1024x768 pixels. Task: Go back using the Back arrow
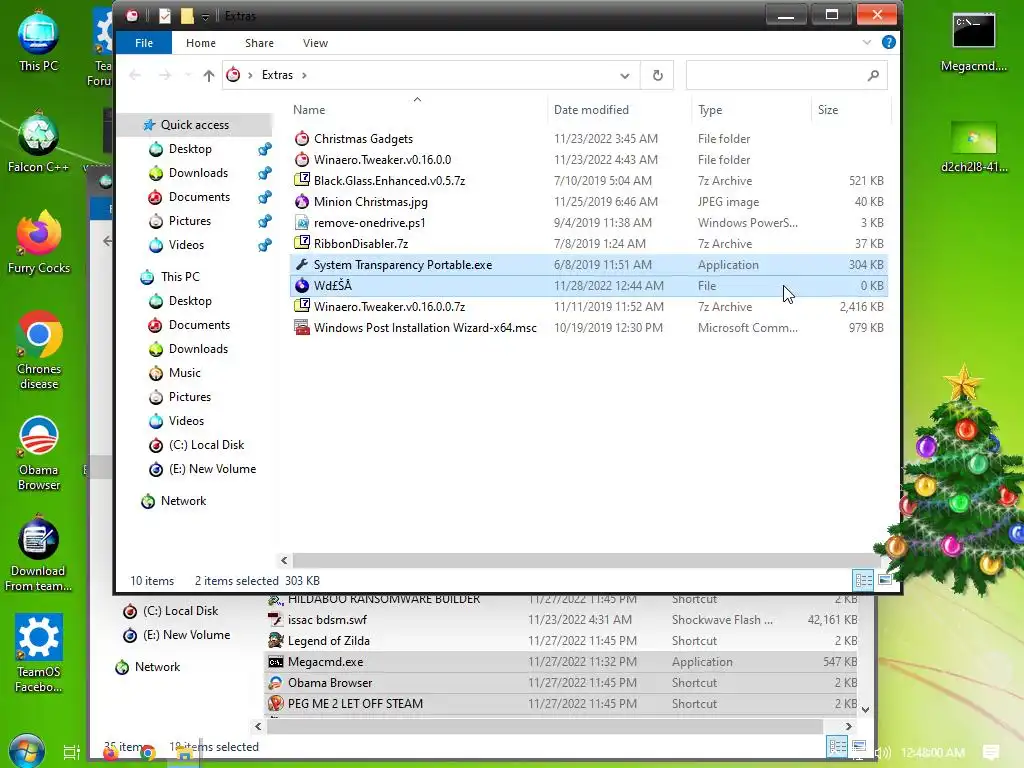pyautogui.click(x=135, y=75)
